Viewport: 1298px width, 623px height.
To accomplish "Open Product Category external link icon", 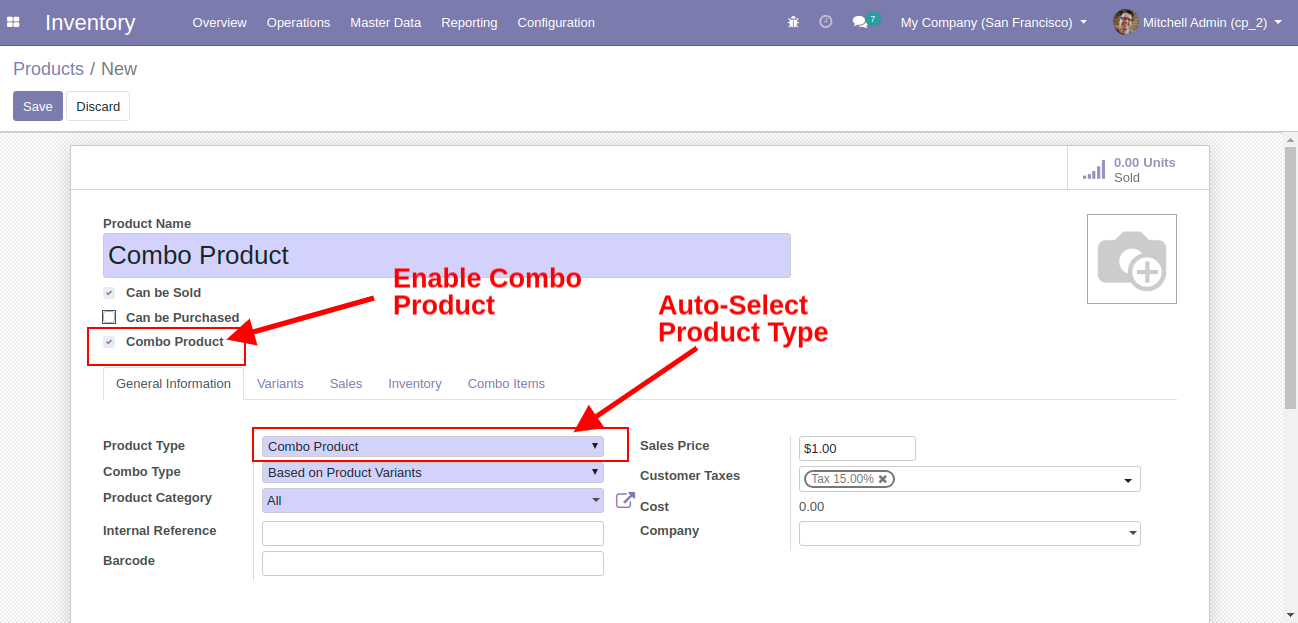I will pyautogui.click(x=625, y=500).
